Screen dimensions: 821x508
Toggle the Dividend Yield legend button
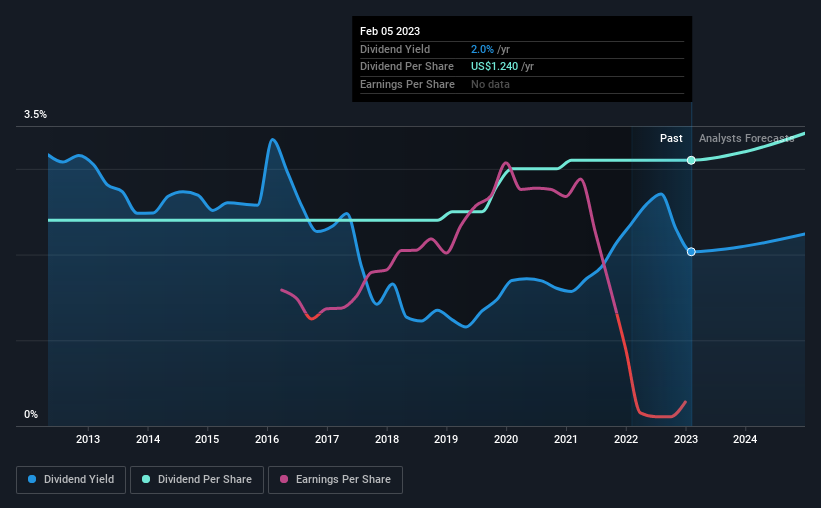pyautogui.click(x=71, y=480)
